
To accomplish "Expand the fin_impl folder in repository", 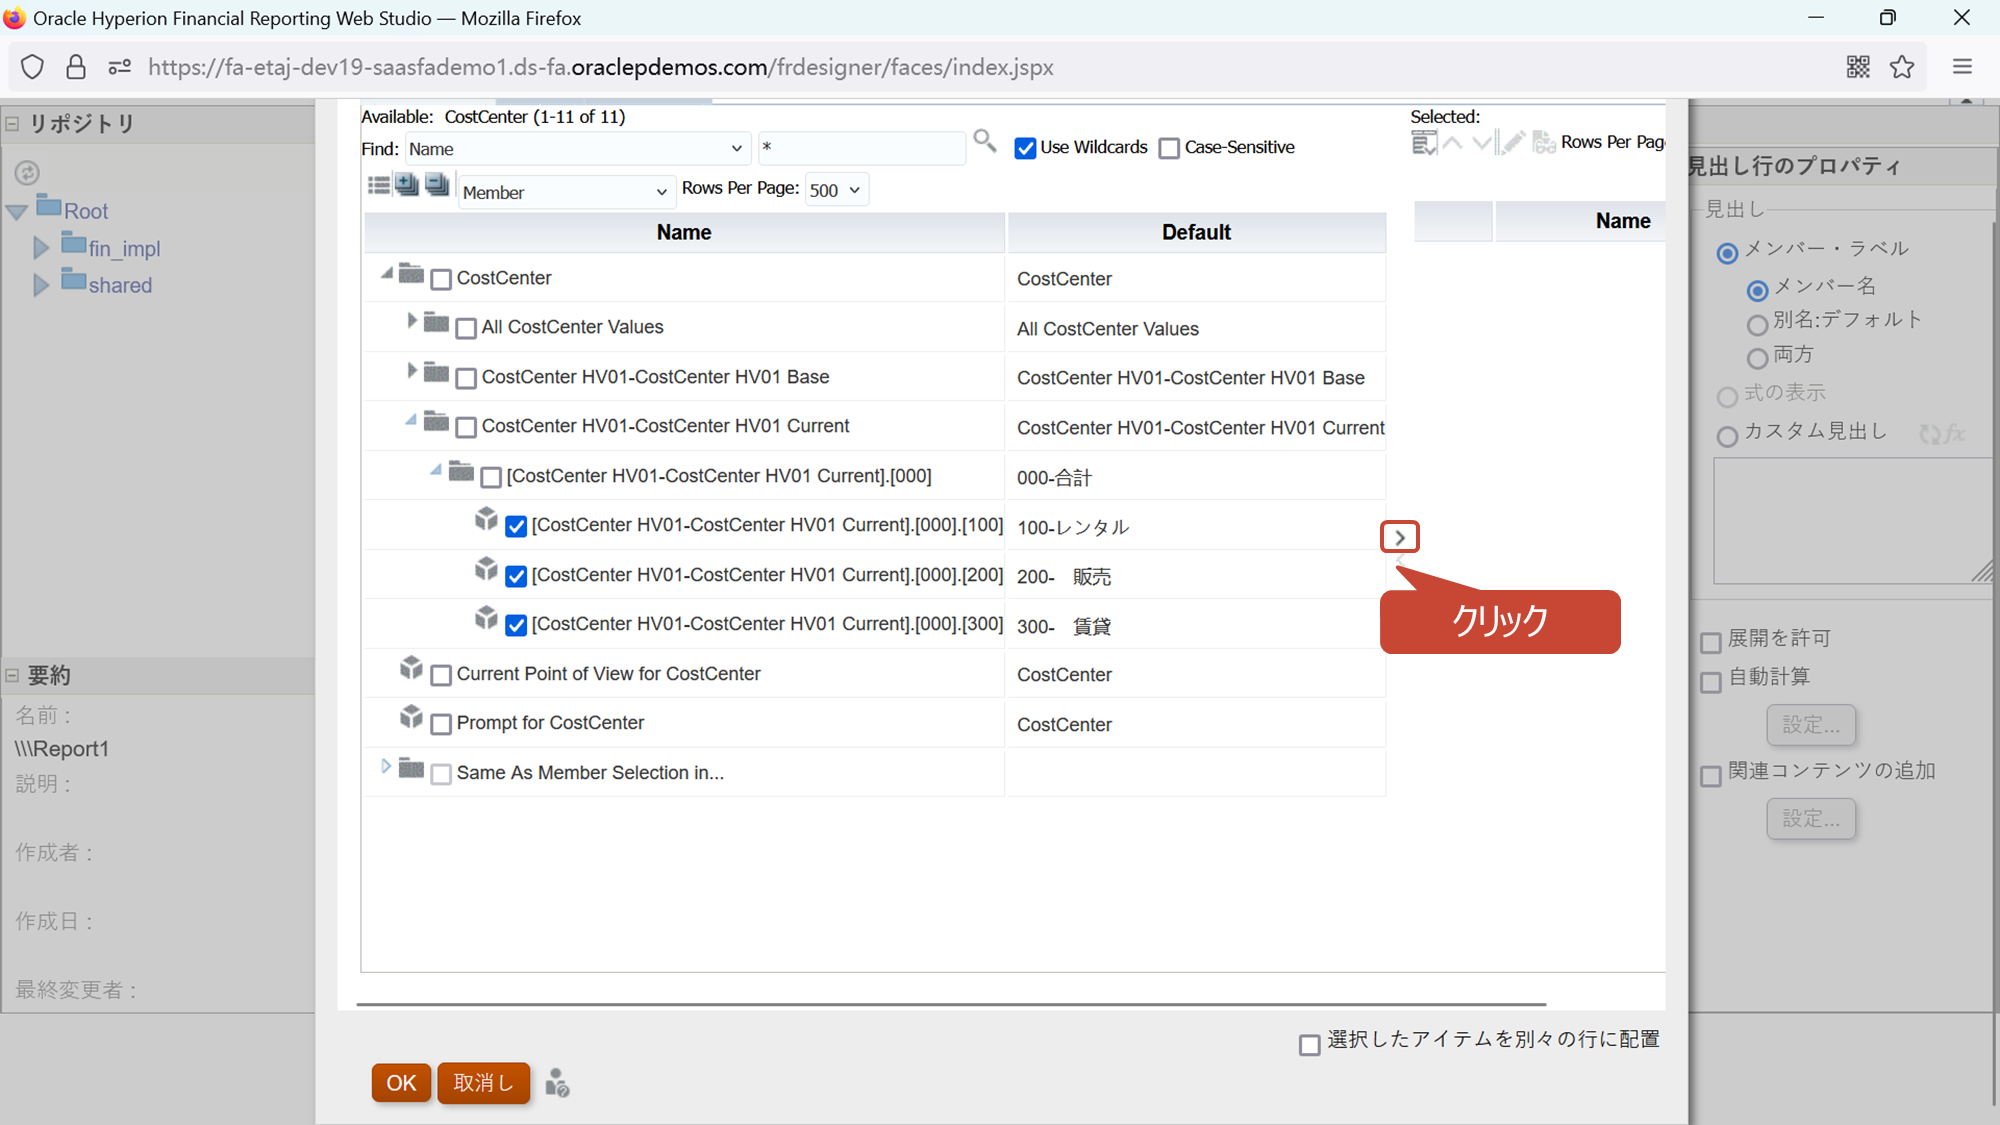I will [x=41, y=248].
